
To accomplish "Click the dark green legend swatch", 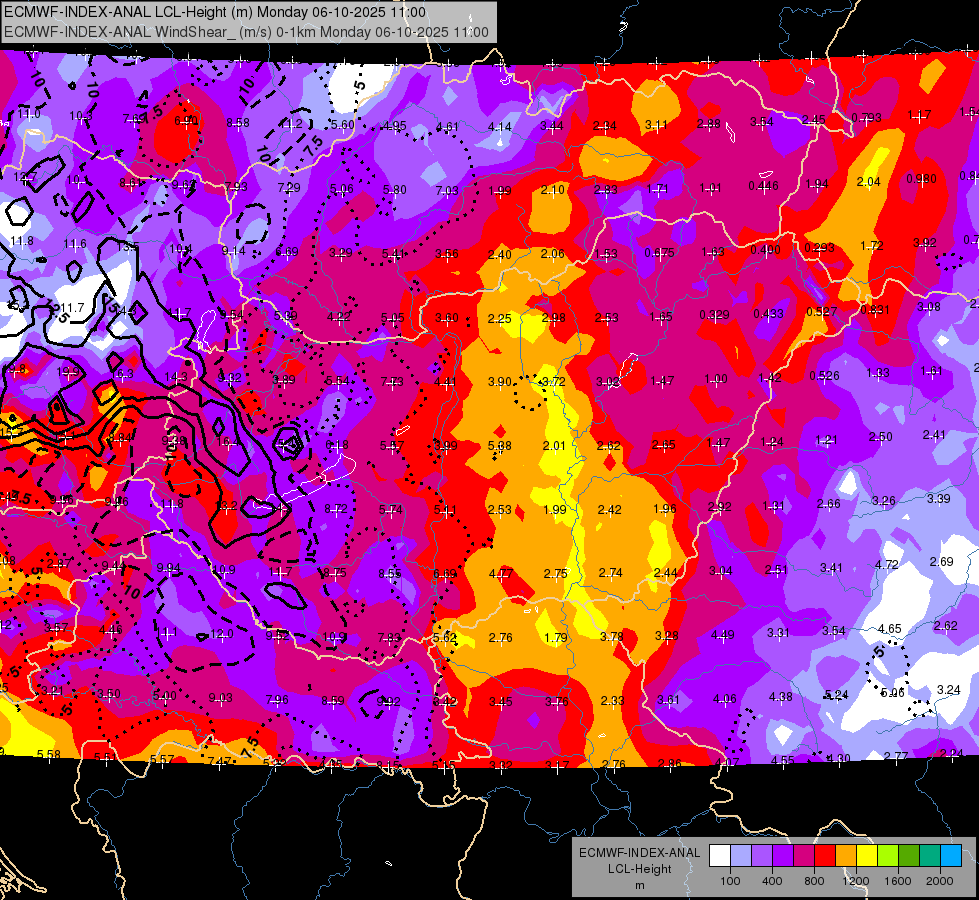I will [909, 856].
